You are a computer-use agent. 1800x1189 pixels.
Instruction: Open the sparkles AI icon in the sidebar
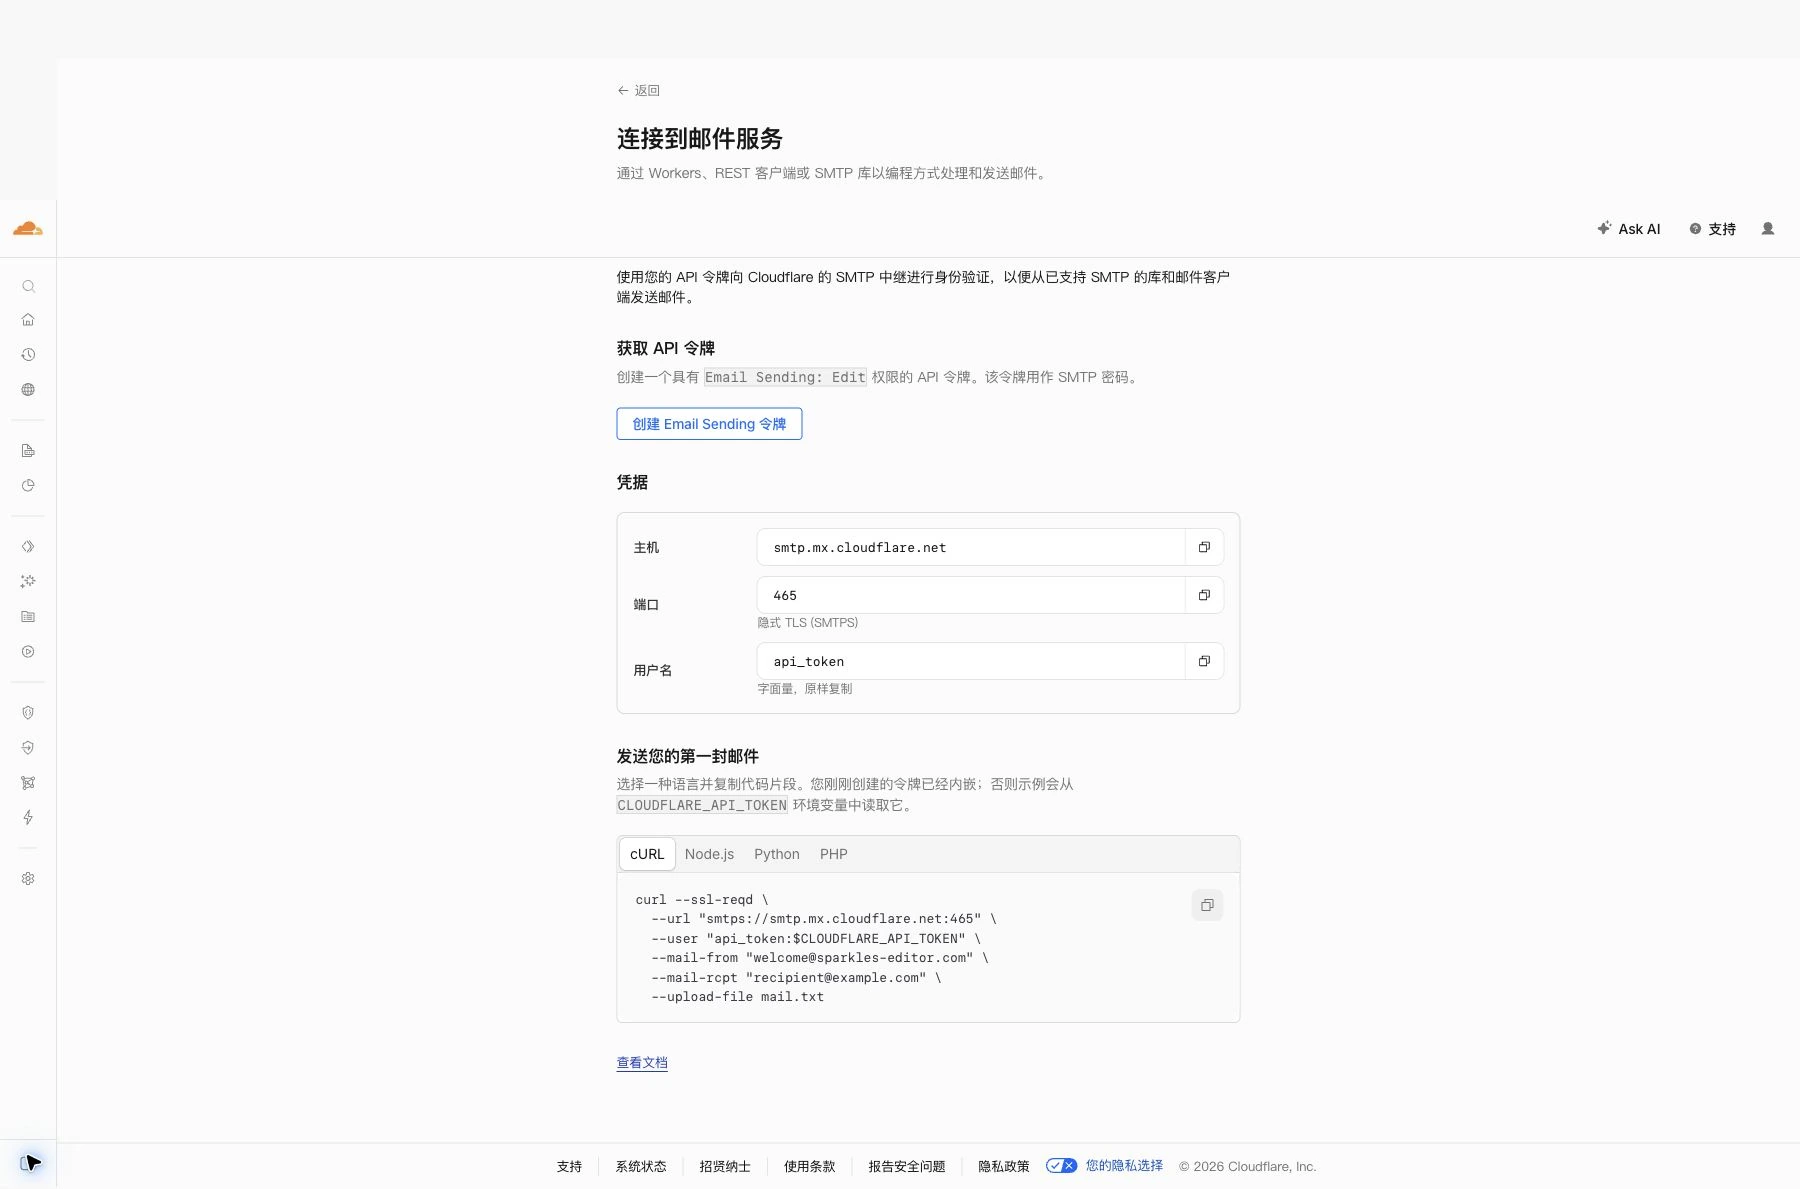tap(28, 581)
